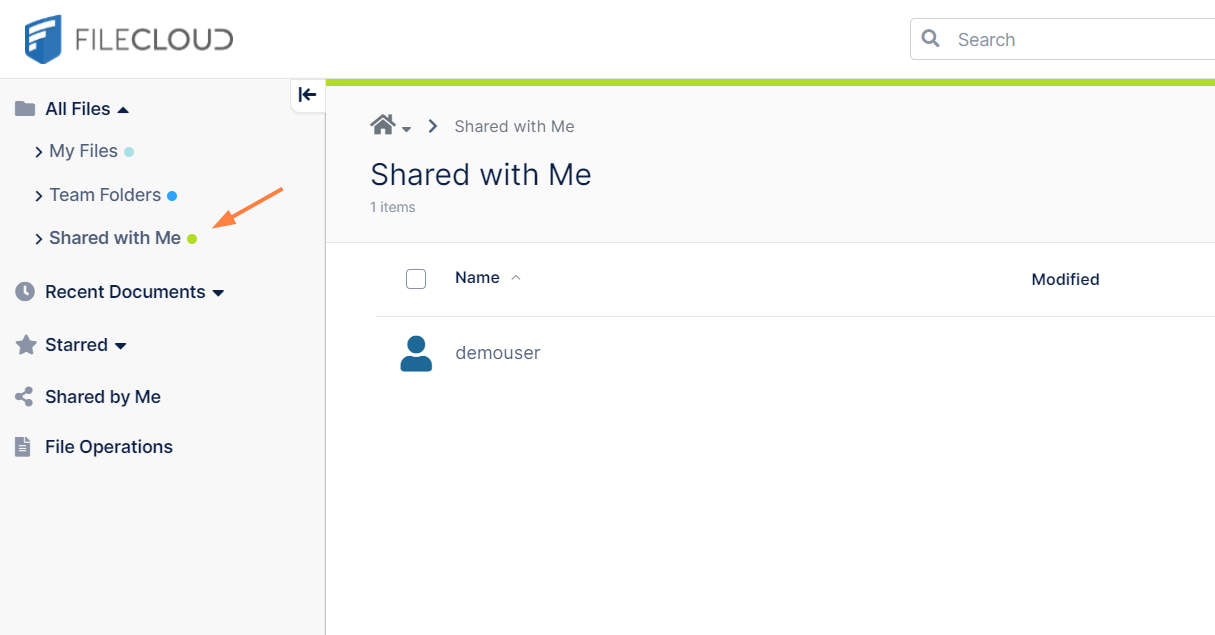
Task: Open the home breadcrumb dropdown caret
Action: 407,129
